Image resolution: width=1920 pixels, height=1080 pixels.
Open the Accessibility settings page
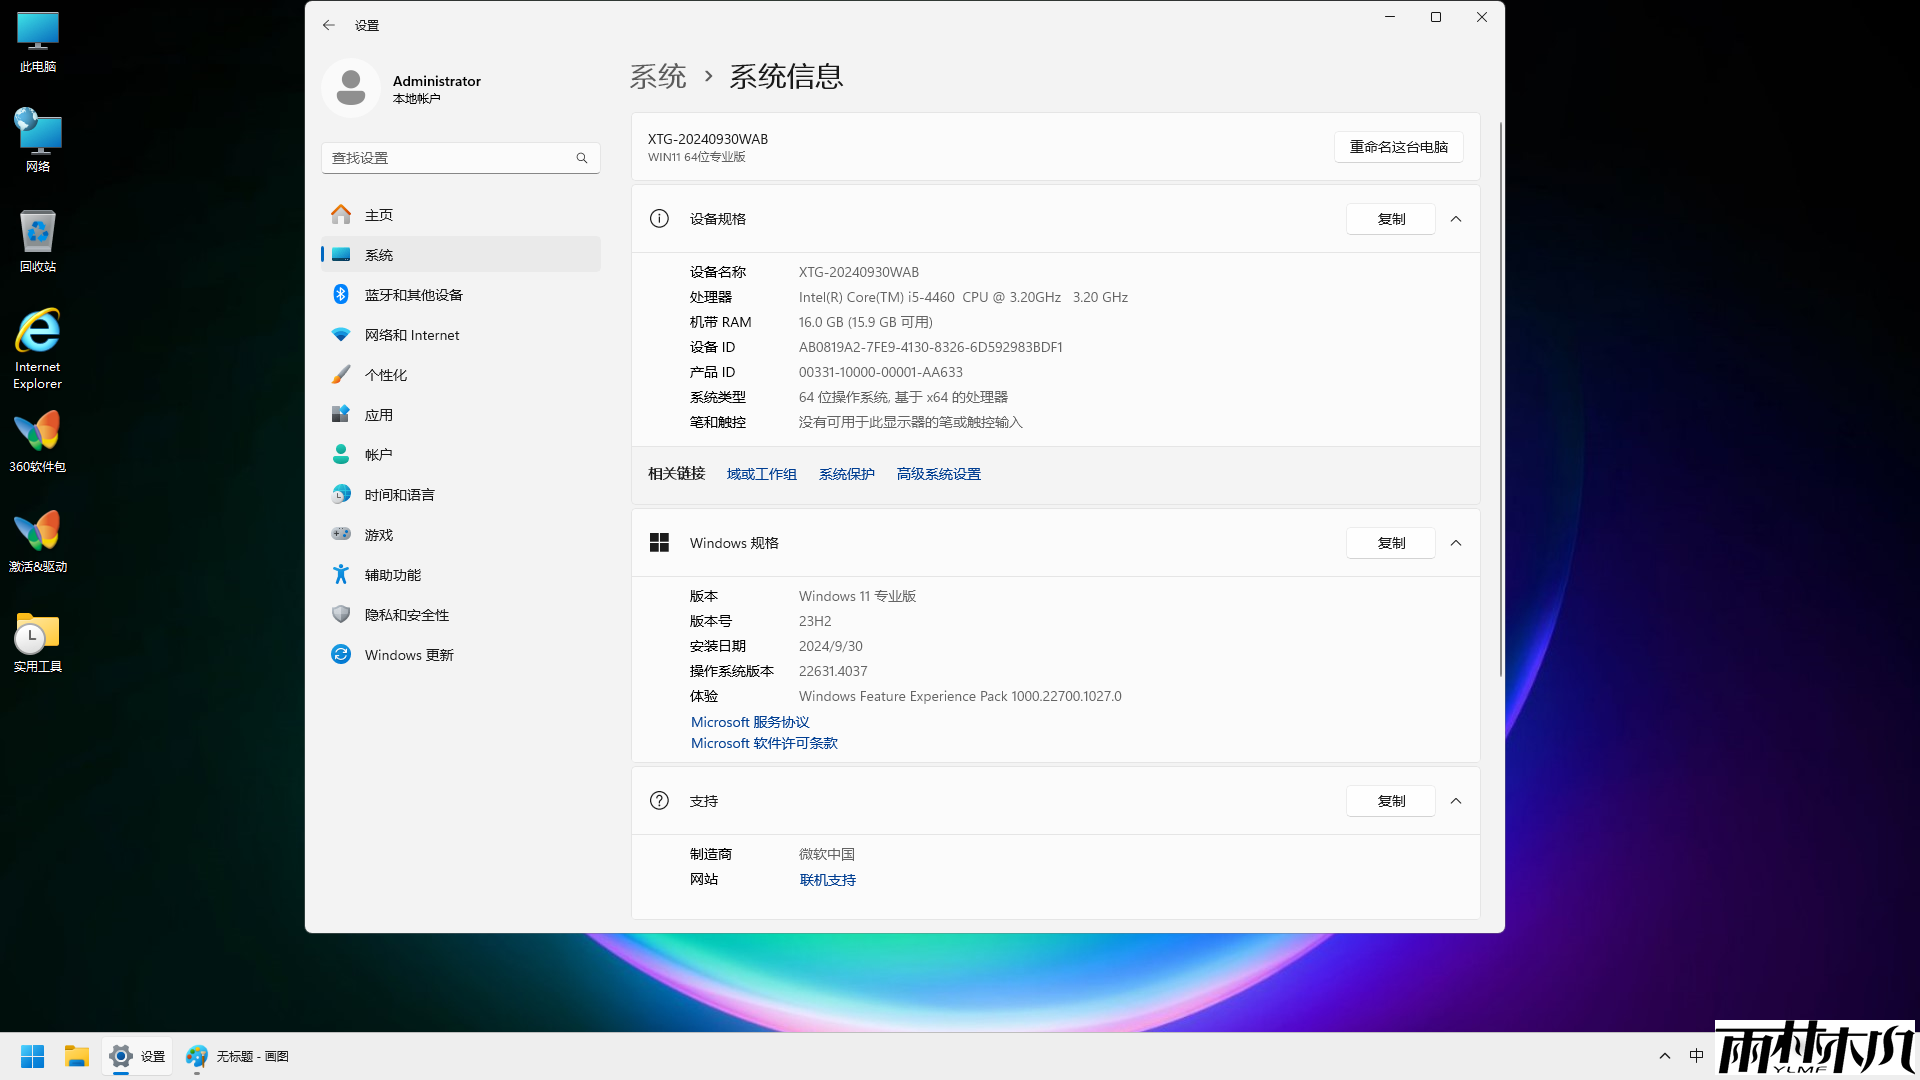[392, 575]
